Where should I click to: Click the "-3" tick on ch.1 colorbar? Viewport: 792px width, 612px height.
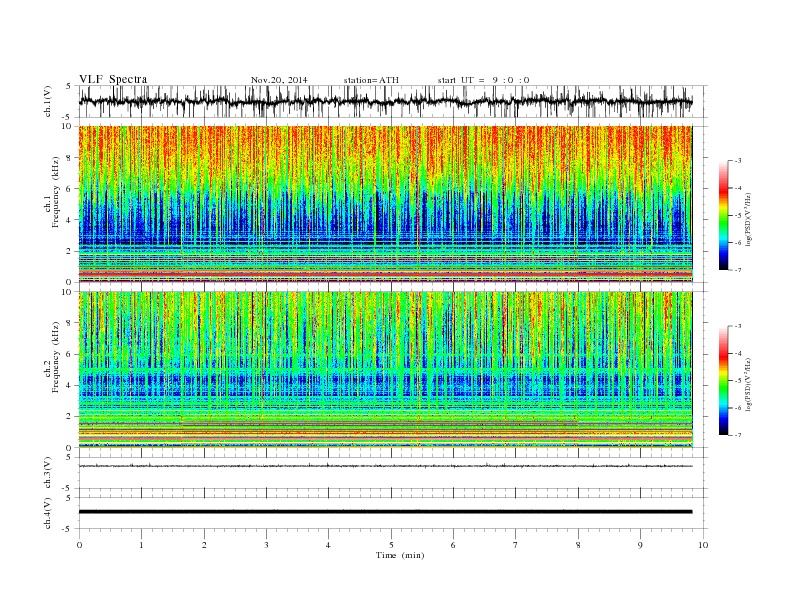(737, 161)
